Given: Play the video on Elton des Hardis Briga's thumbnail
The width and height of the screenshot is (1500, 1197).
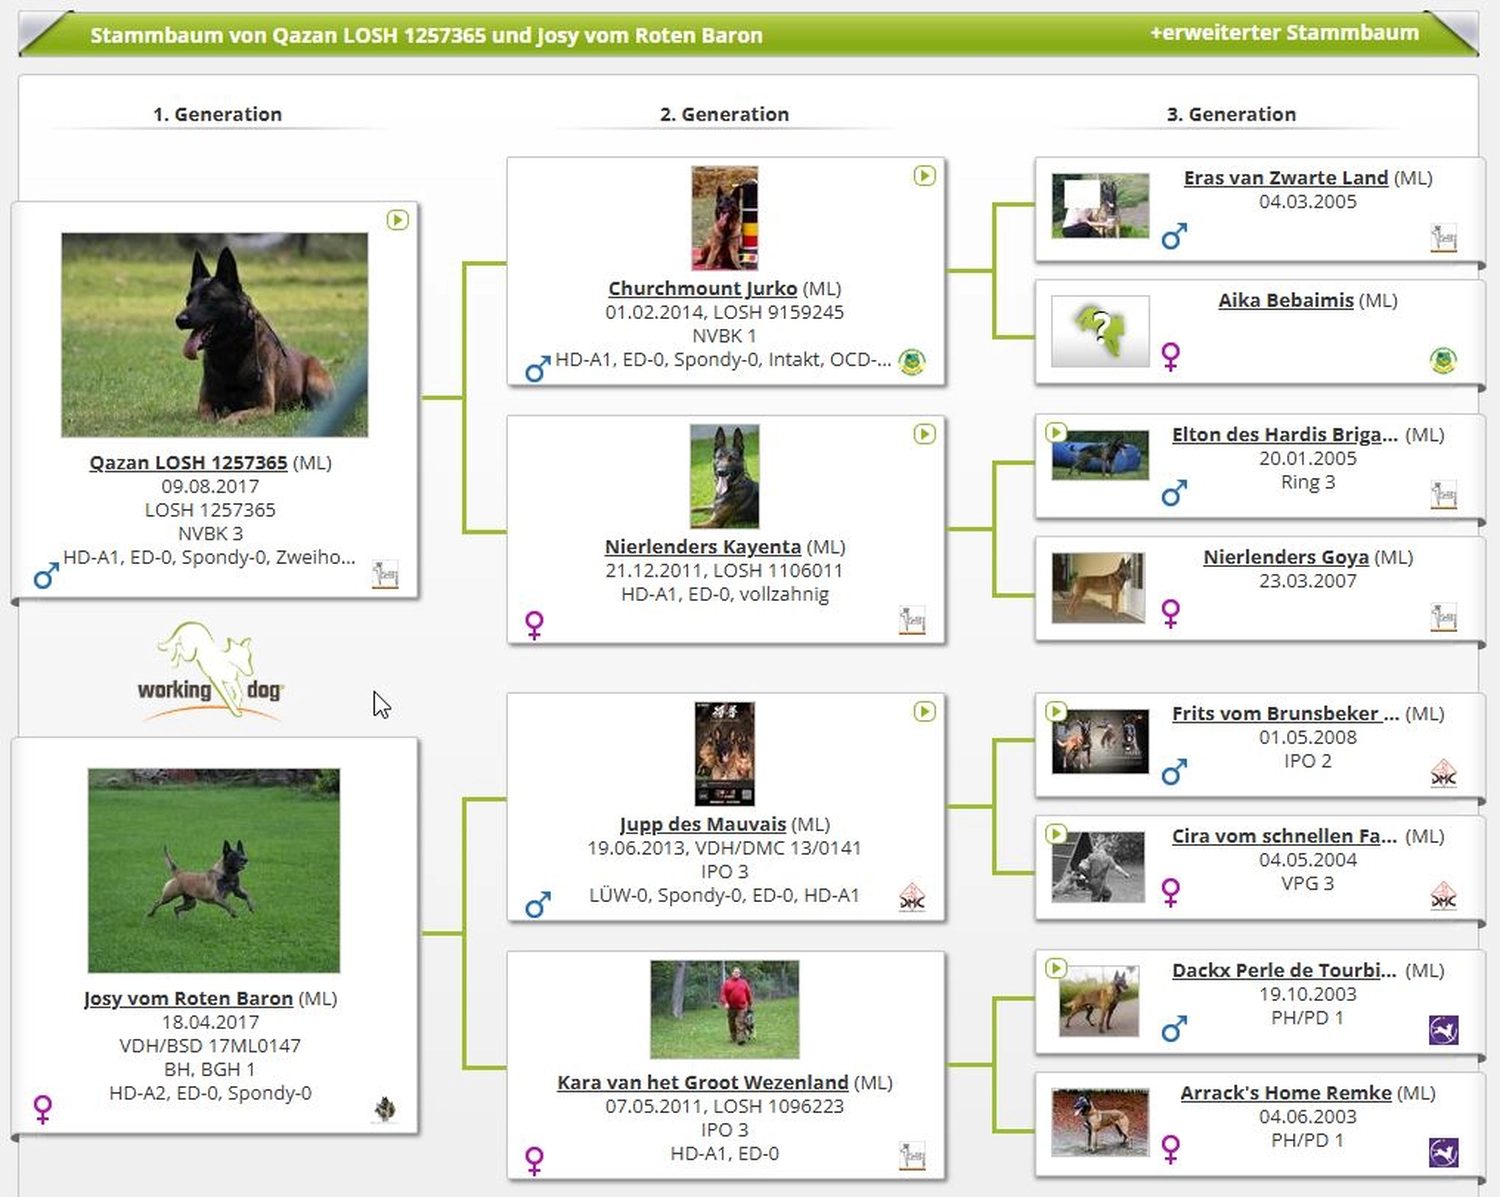Looking at the screenshot, I should pyautogui.click(x=1056, y=433).
